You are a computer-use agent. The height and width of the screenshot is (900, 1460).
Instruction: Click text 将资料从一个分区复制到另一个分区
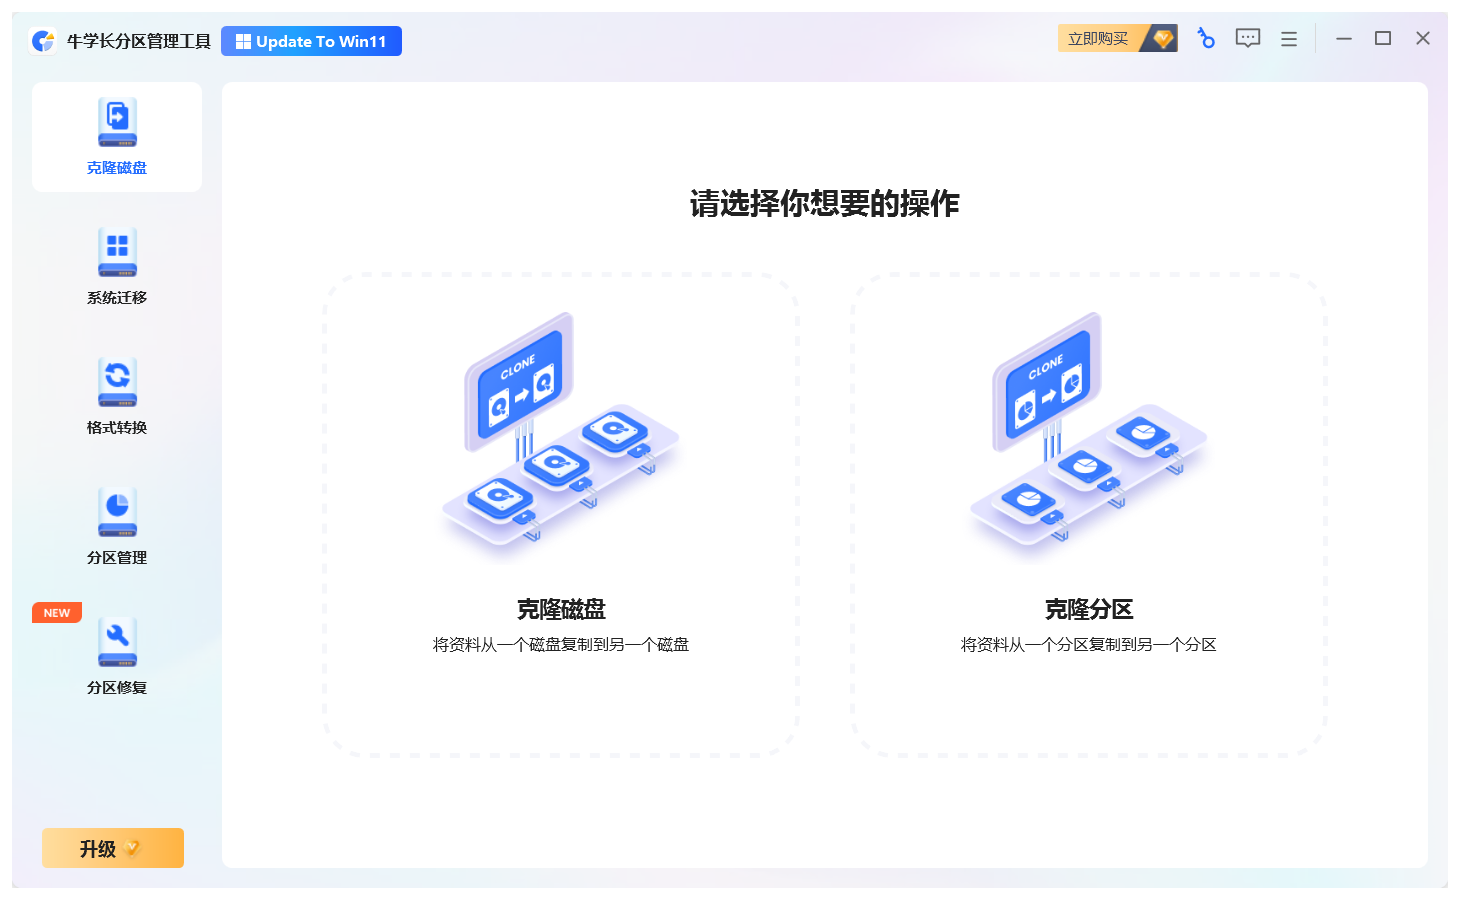tap(1089, 645)
